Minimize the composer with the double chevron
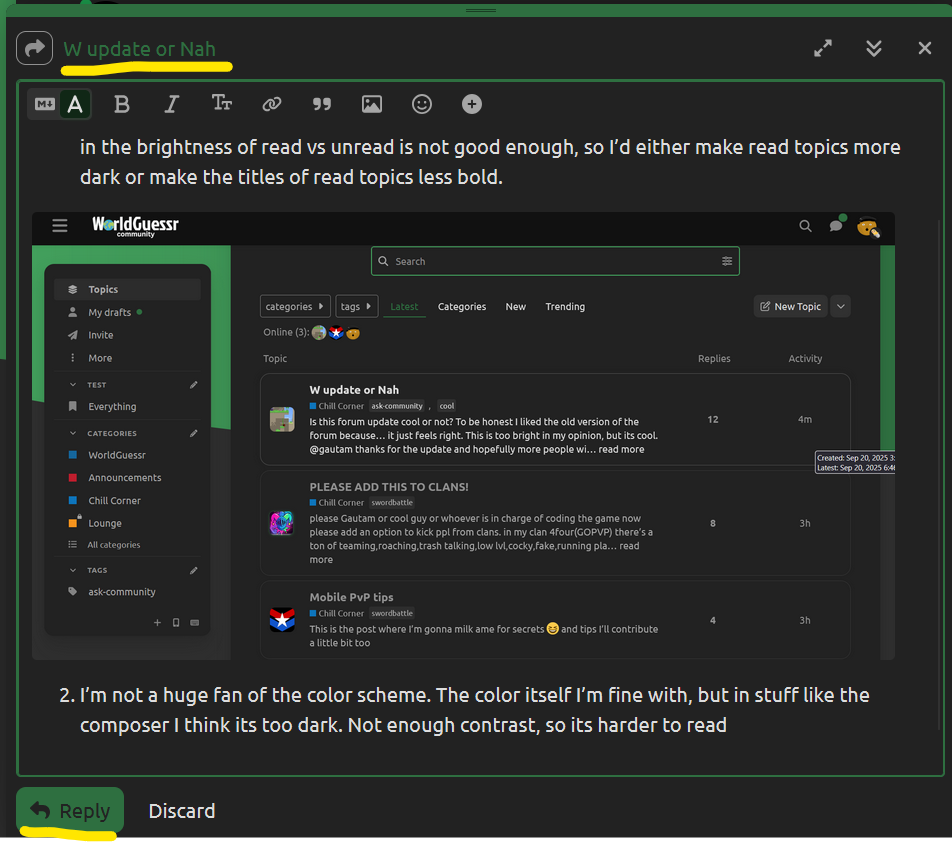Image resolution: width=952 pixels, height=842 pixels. click(874, 49)
